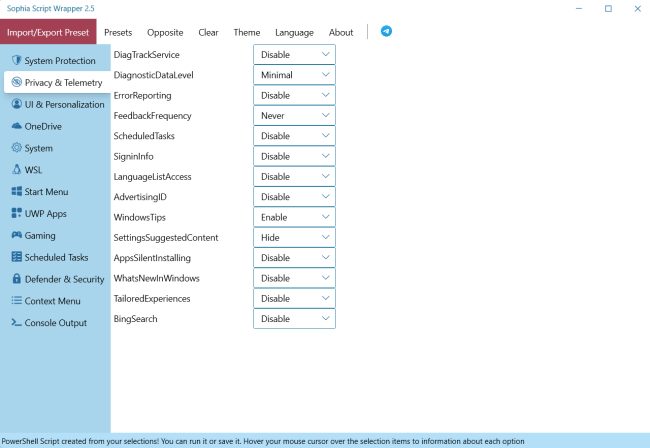The image size is (650, 448).
Task: Expand the SigninInfo dropdown
Action: [294, 156]
